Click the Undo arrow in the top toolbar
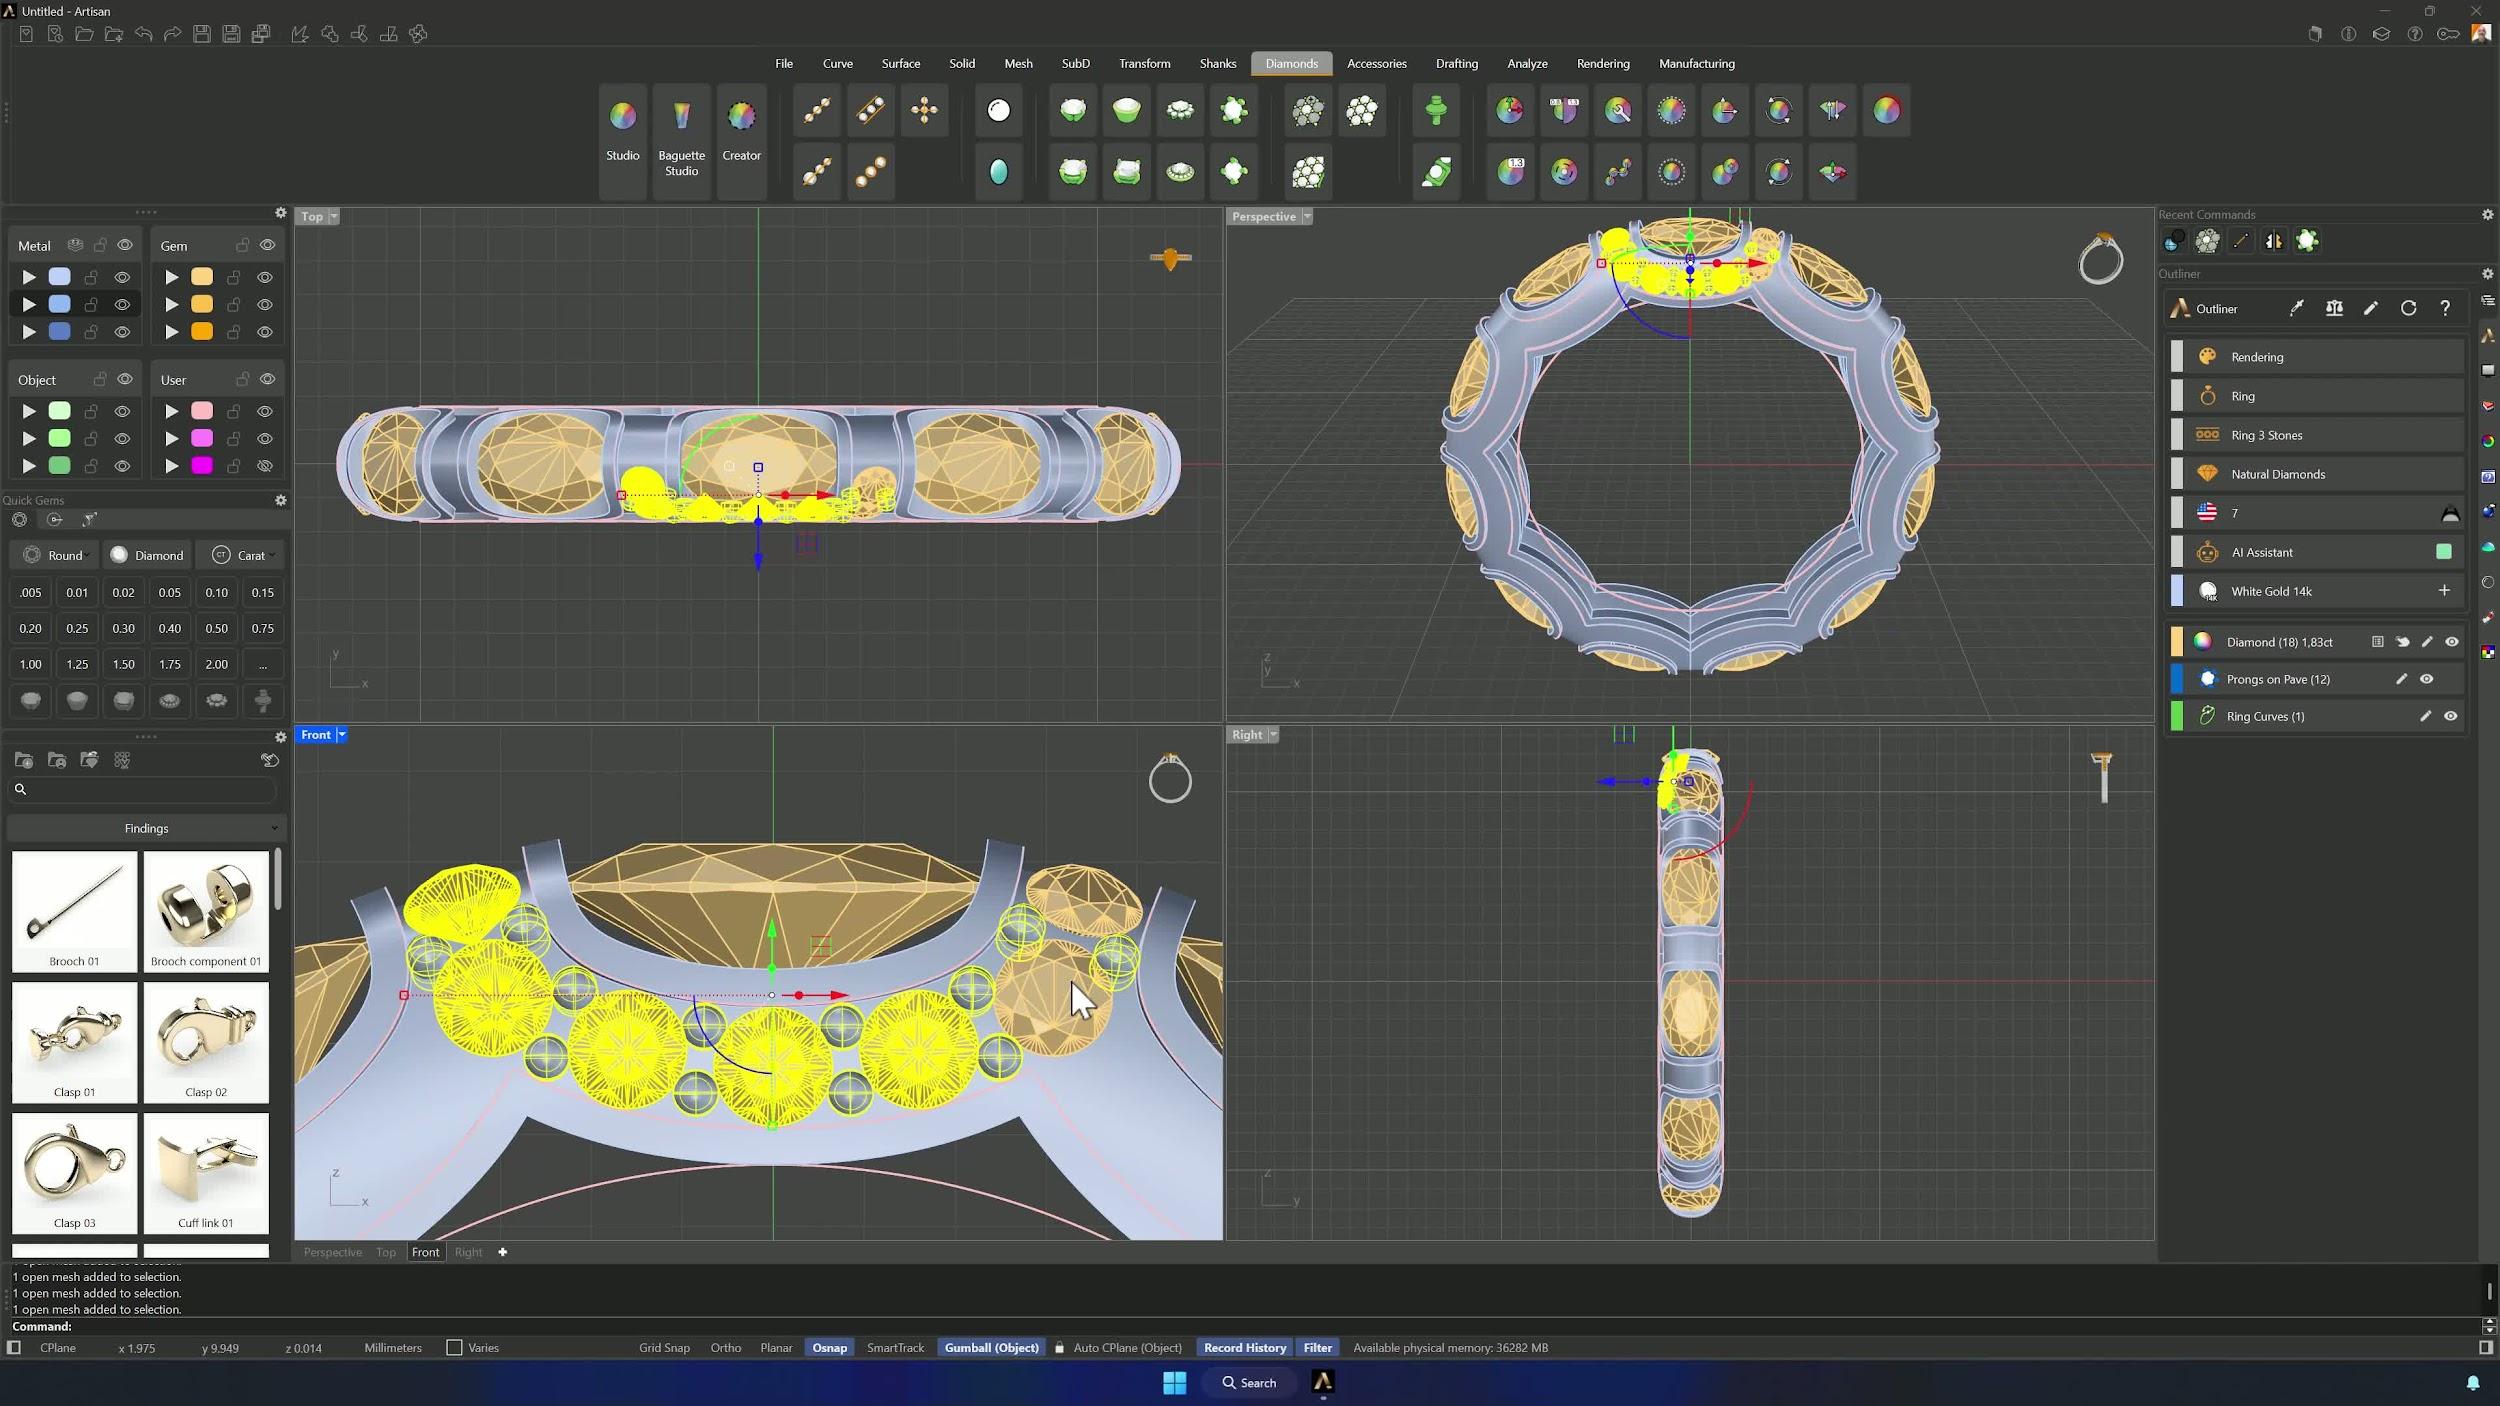Image resolution: width=2500 pixels, height=1406 pixels. click(143, 35)
